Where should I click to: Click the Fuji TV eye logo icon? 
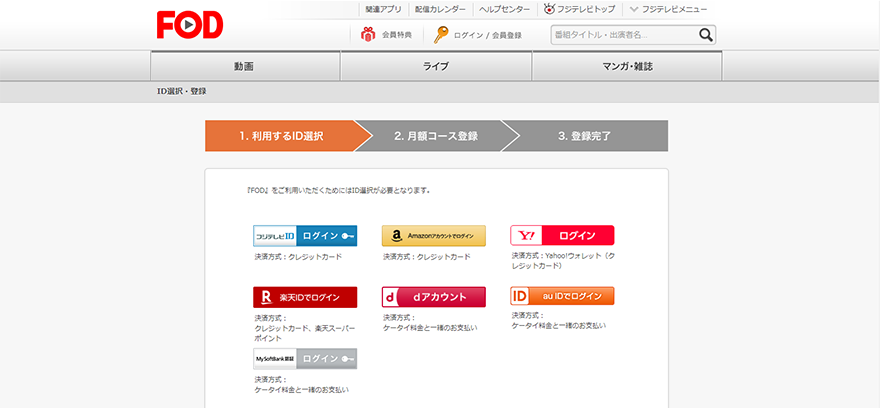pos(549,9)
